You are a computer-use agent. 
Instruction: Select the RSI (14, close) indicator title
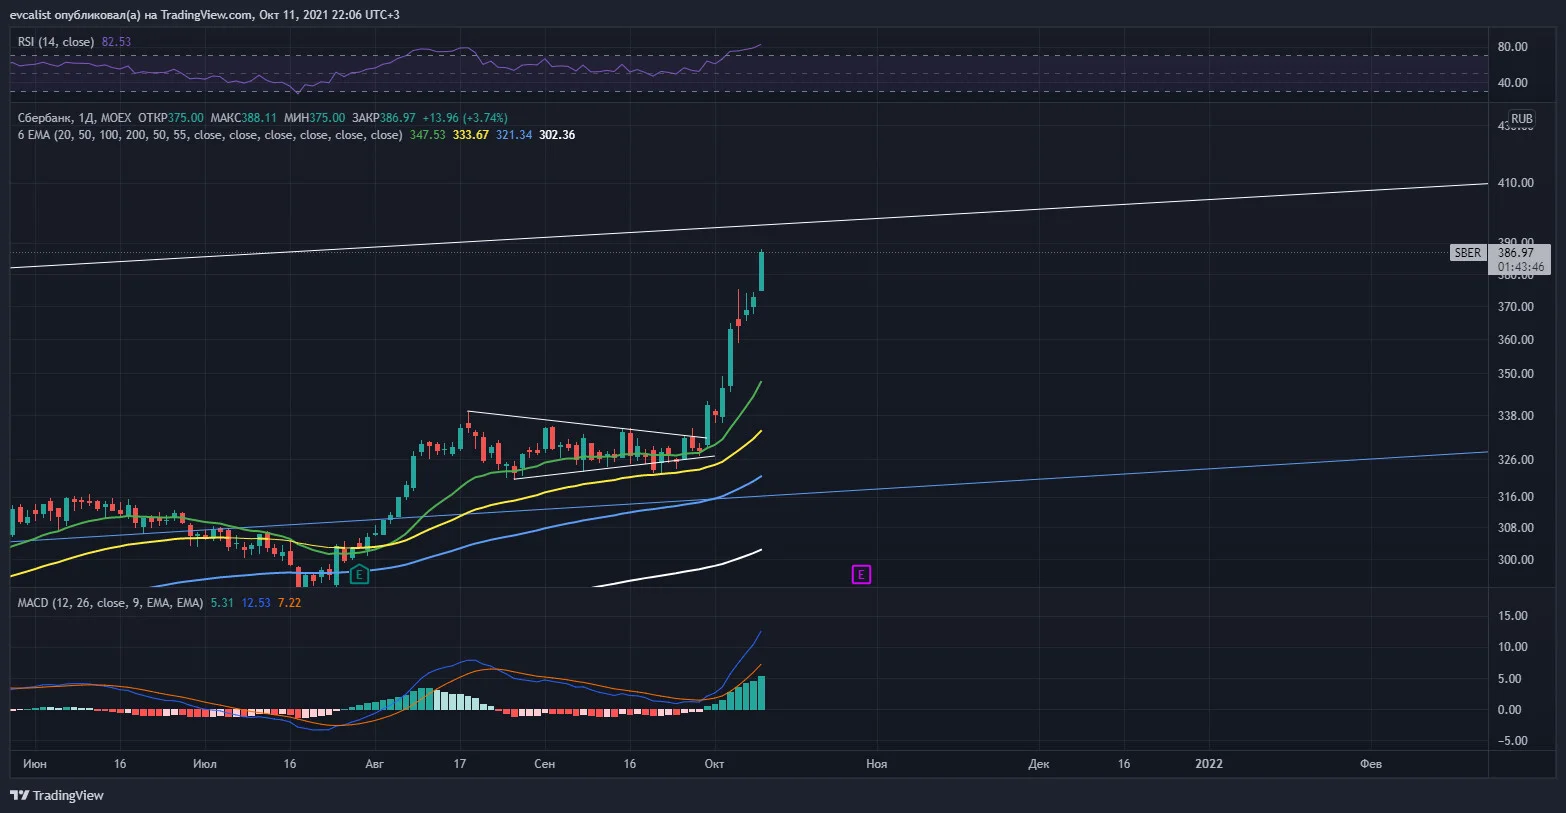click(56, 42)
